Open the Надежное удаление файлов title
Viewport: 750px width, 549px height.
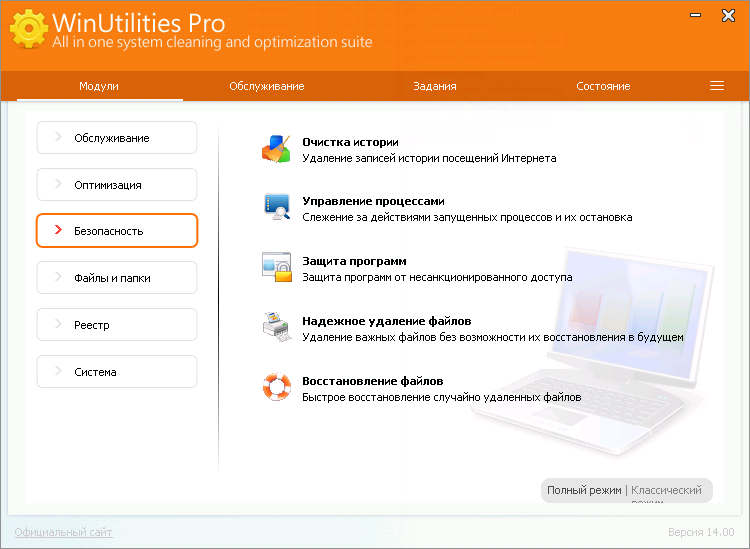[x=386, y=321]
